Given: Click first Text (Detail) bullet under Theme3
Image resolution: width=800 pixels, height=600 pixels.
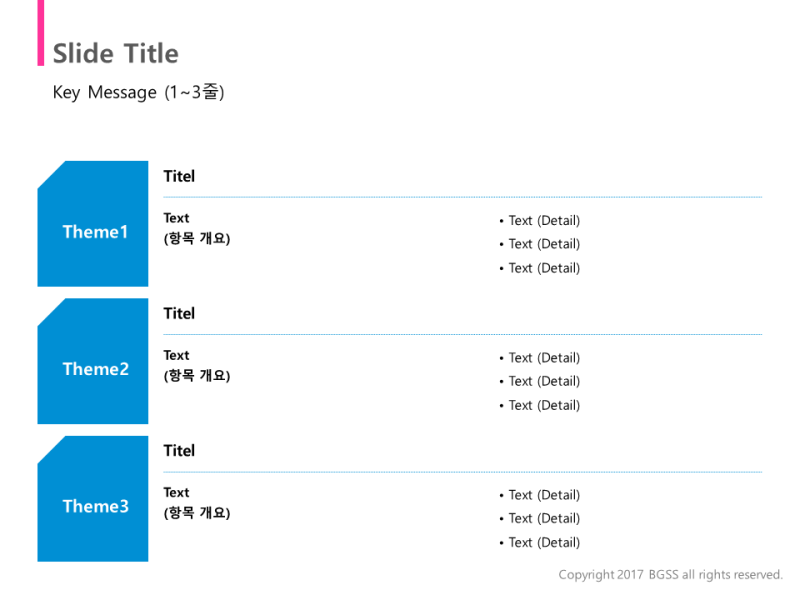Looking at the screenshot, I should (x=540, y=495).
